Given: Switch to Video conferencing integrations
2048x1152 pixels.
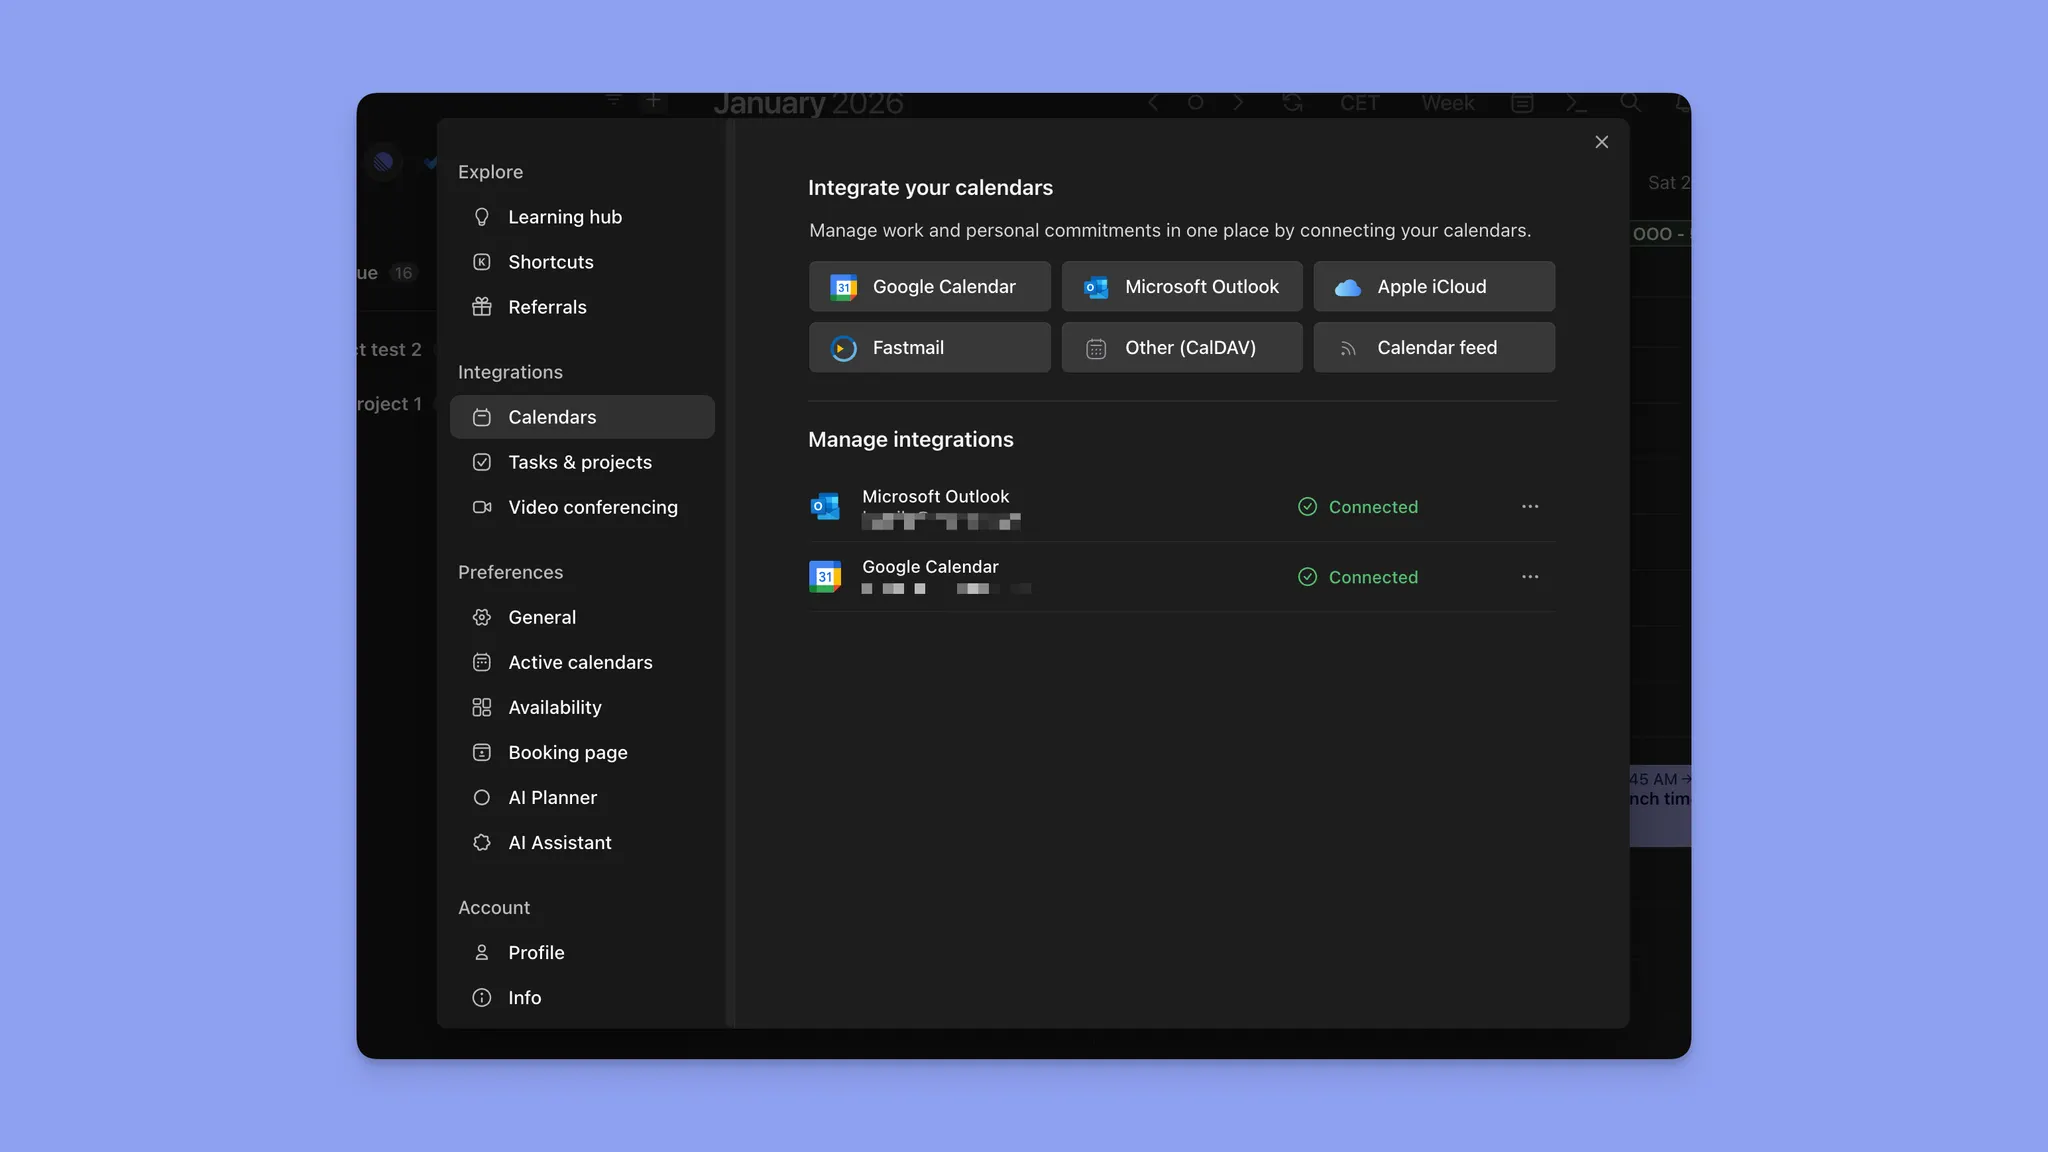Looking at the screenshot, I should [592, 507].
